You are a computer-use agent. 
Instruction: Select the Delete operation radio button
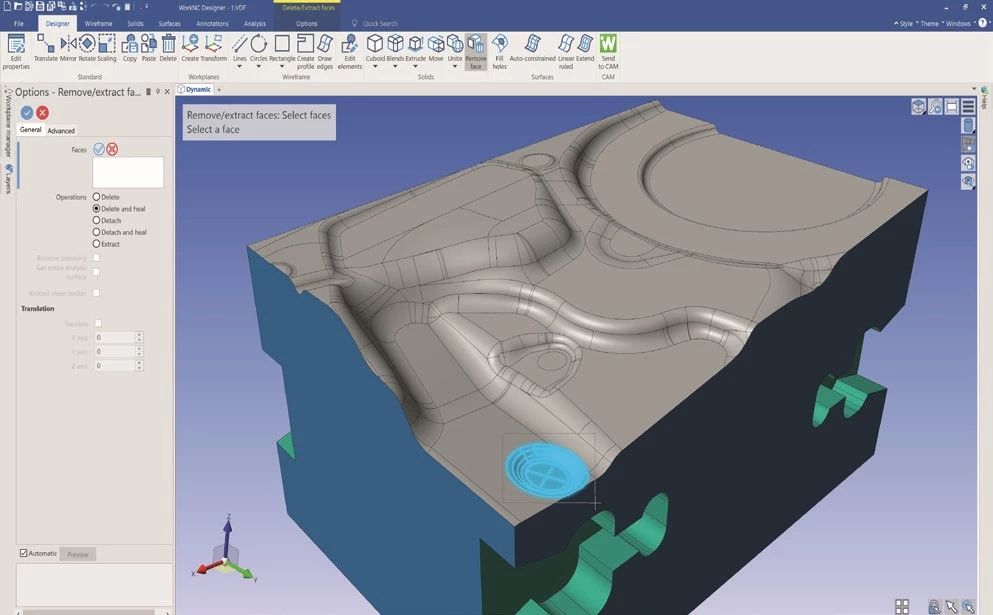coord(96,197)
